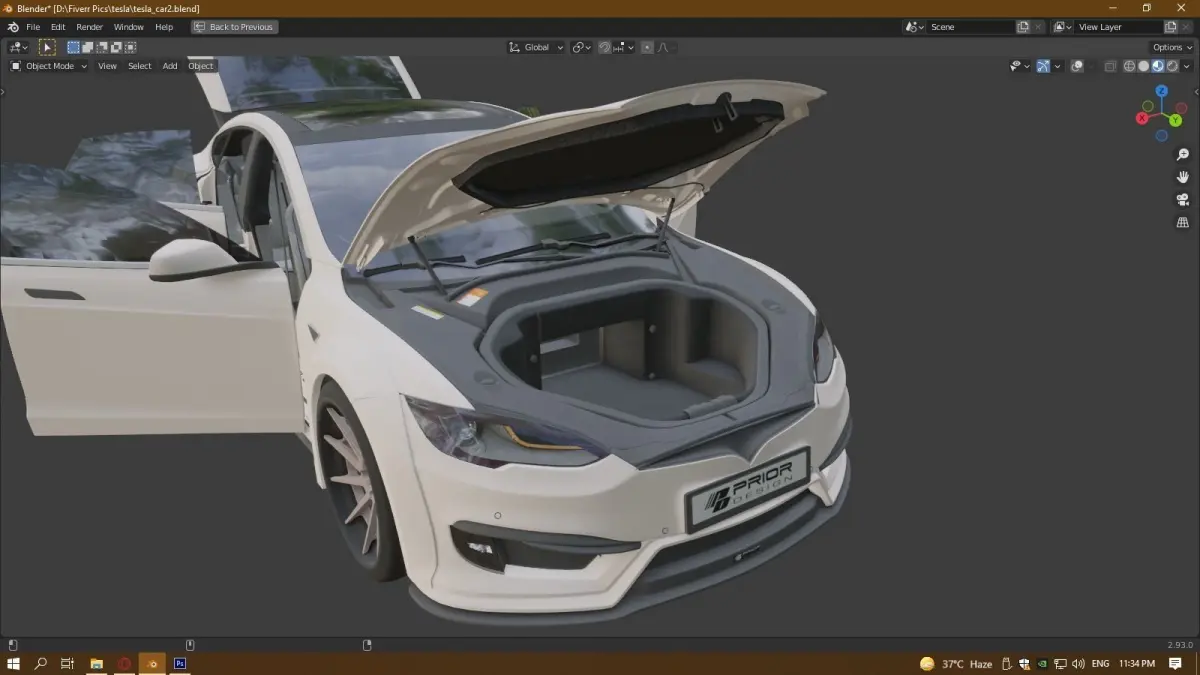The height and width of the screenshot is (675, 1200).
Task: Click the Scene name field
Action: point(970,27)
